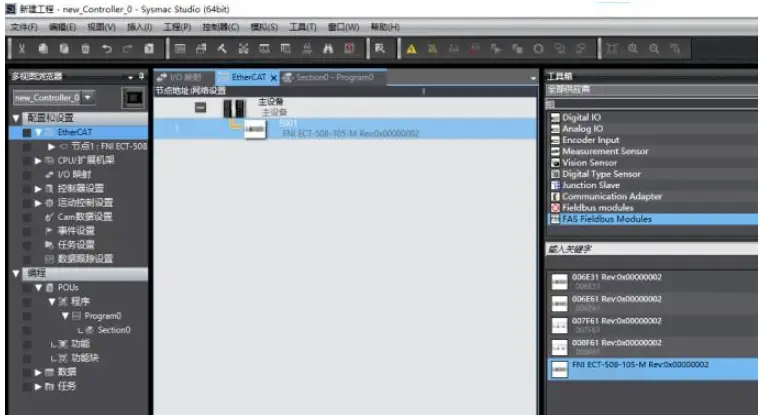Viewport: 770px width, 419px height.
Task: Close the EtherCAT tab
Action: click(x=274, y=78)
